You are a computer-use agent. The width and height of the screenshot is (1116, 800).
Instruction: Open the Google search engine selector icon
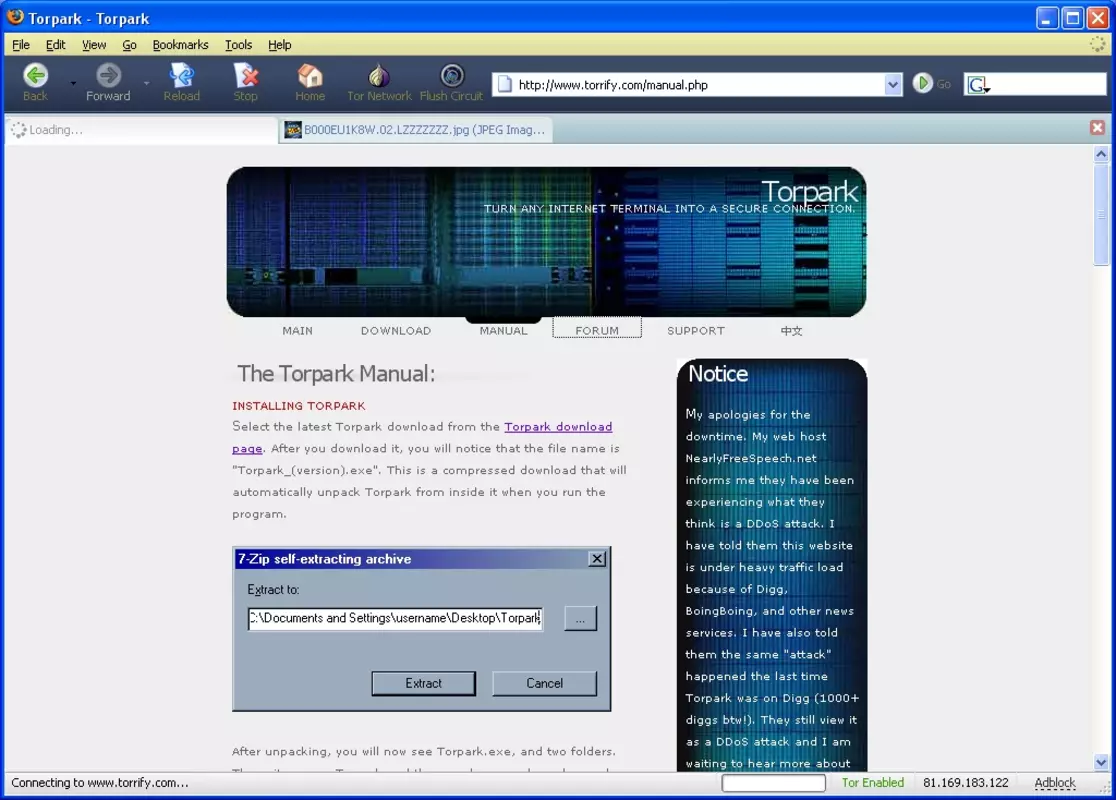(978, 85)
